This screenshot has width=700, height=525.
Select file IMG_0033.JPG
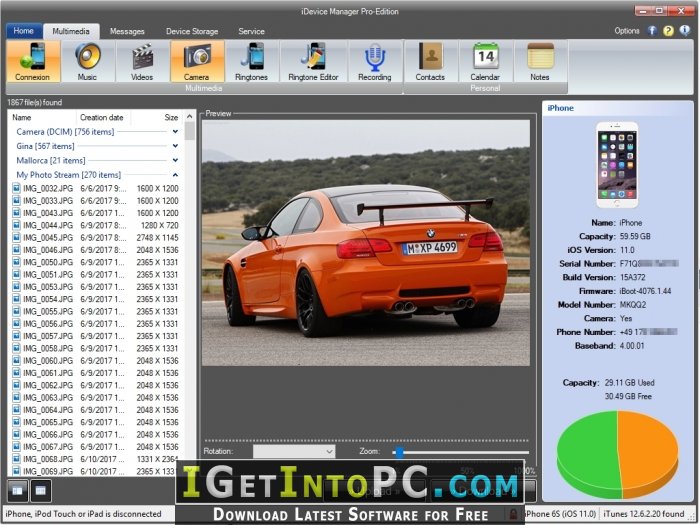pyautogui.click(x=96, y=201)
